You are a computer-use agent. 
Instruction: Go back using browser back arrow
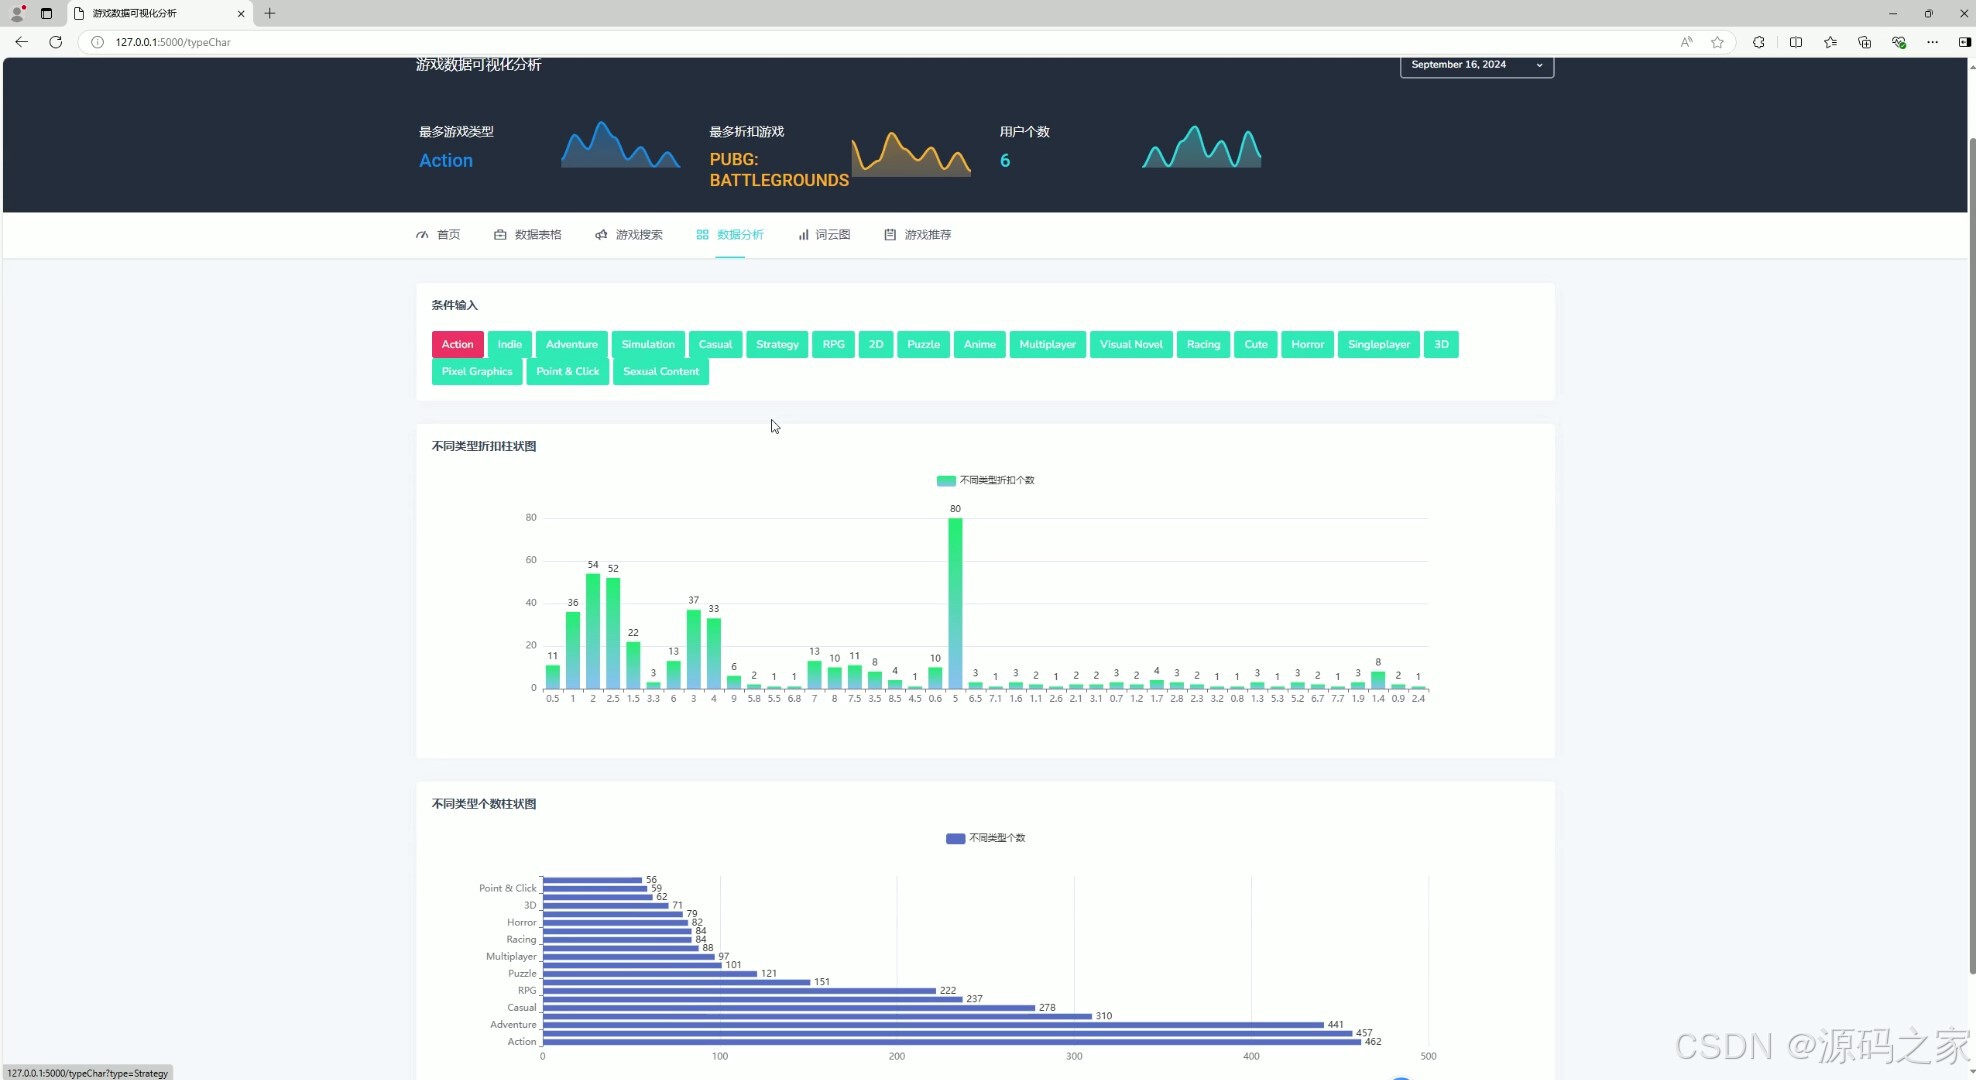click(x=21, y=42)
